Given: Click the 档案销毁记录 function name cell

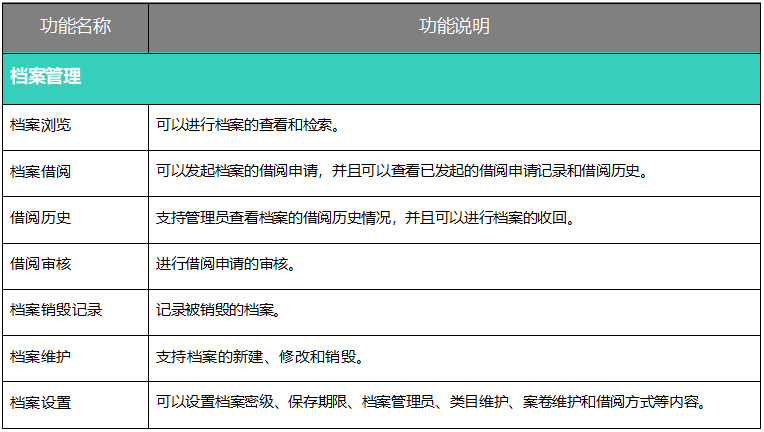Looking at the screenshot, I should (x=56, y=311).
